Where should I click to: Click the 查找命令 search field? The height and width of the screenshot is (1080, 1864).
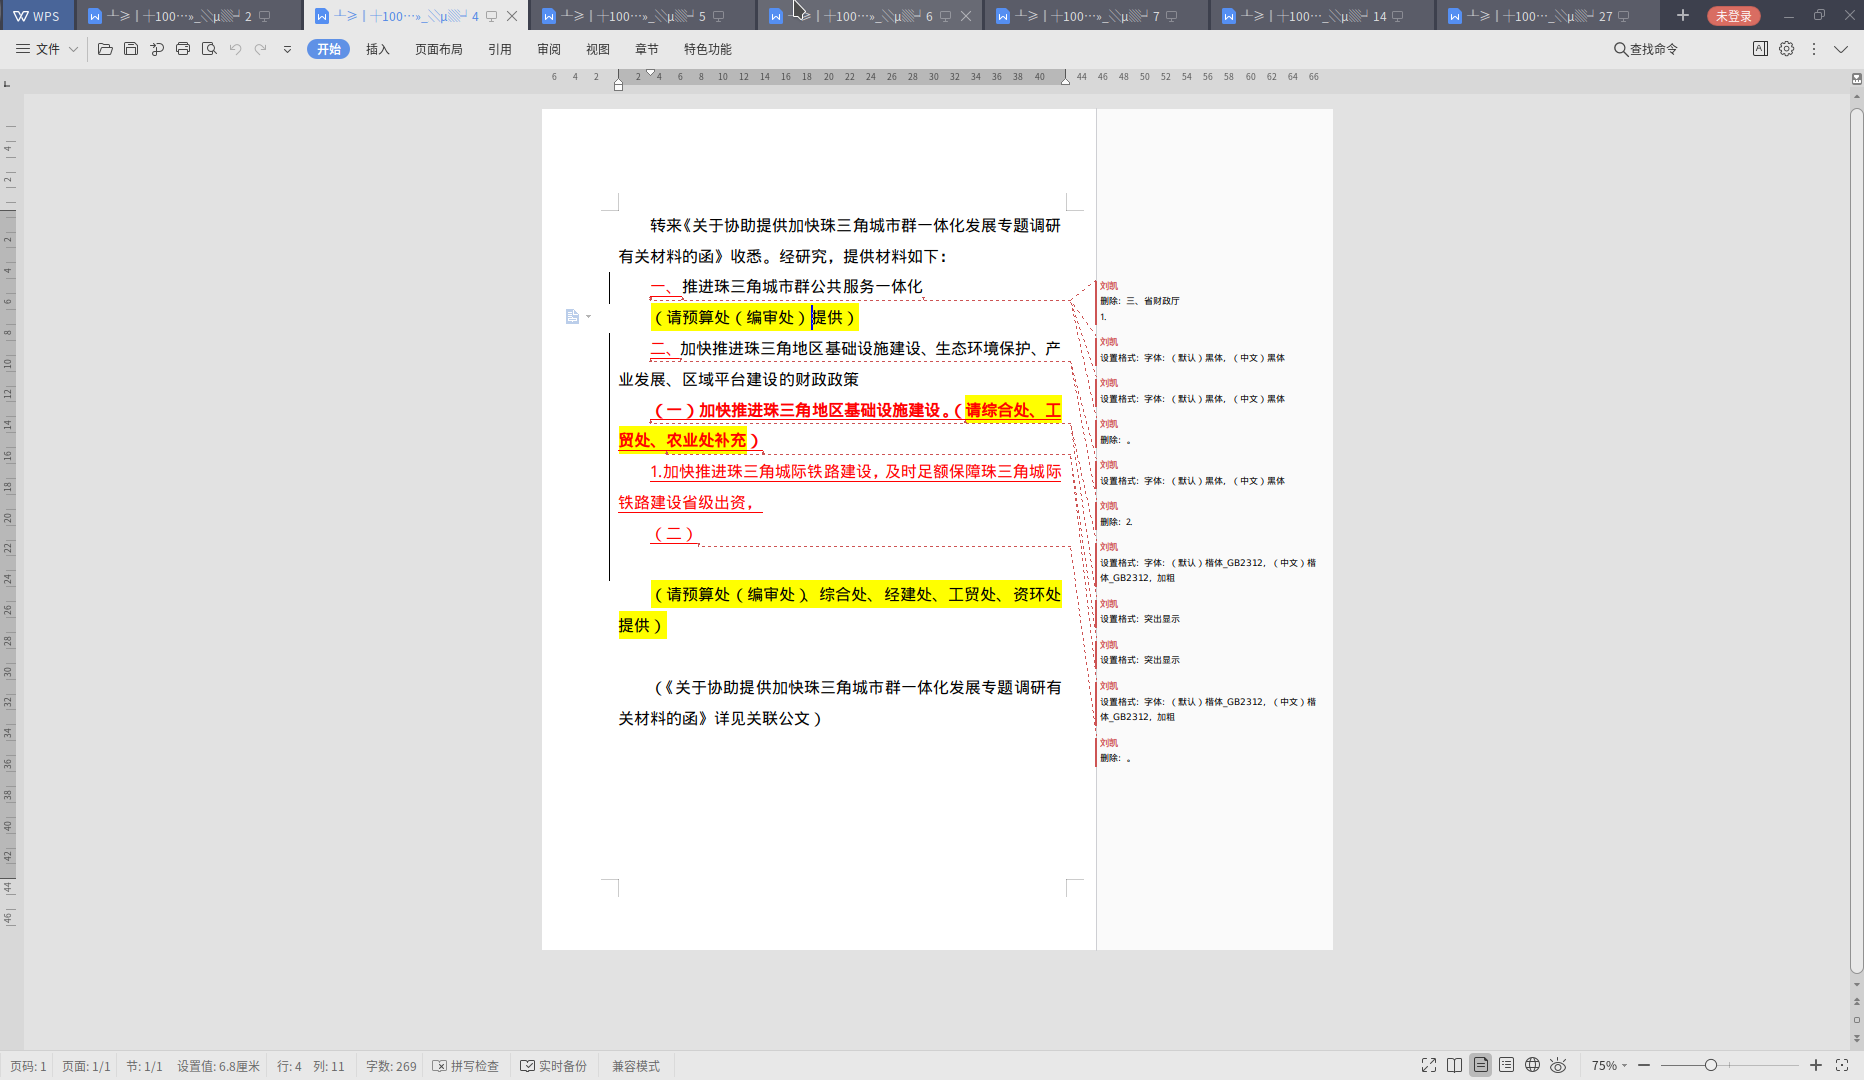[x=1646, y=49]
